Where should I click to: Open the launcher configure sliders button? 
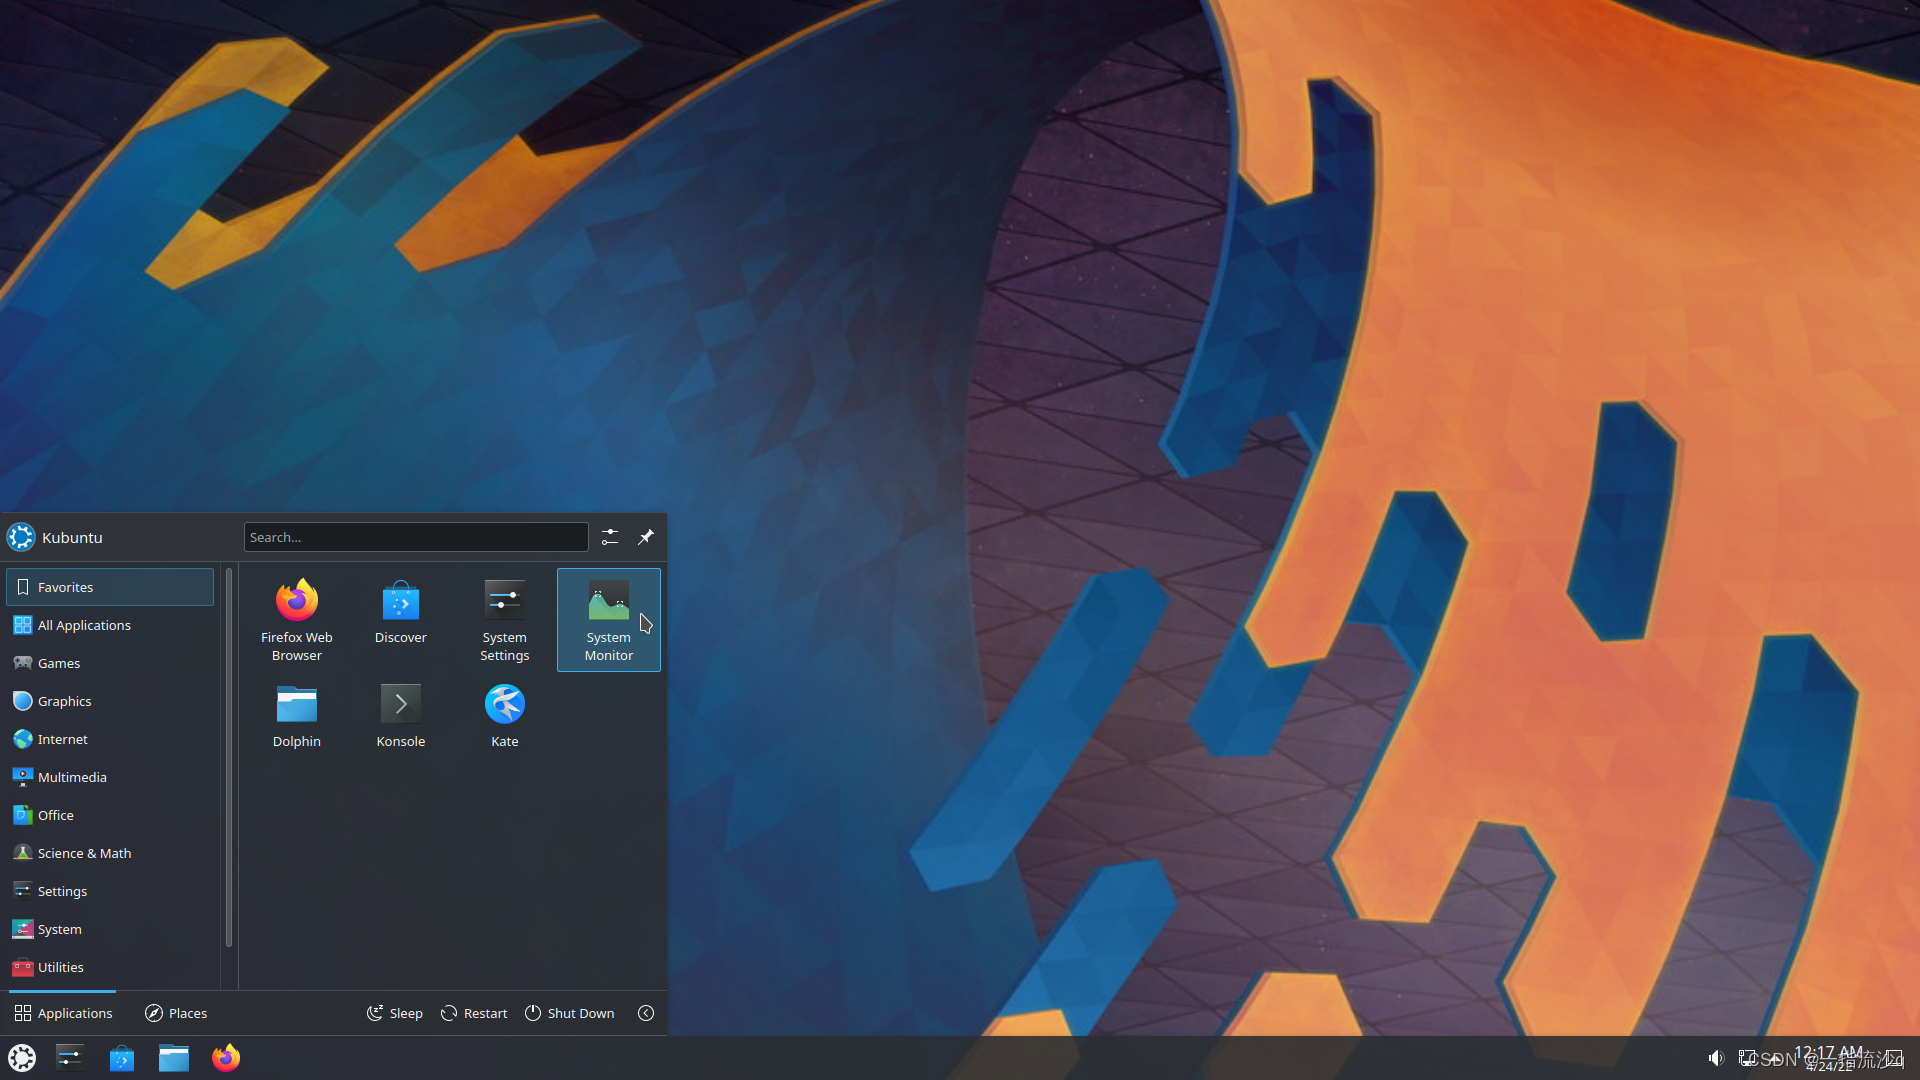(610, 537)
